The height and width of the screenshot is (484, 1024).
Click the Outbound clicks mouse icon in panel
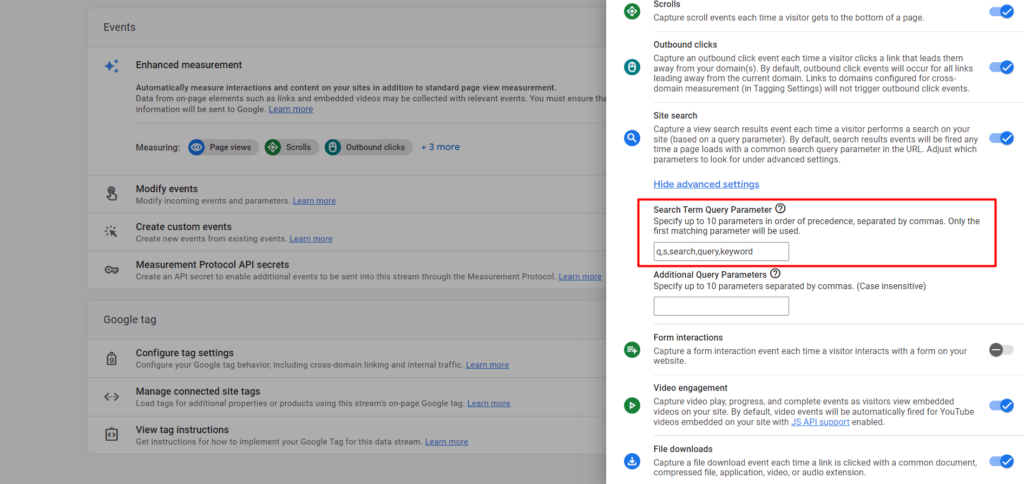click(632, 67)
